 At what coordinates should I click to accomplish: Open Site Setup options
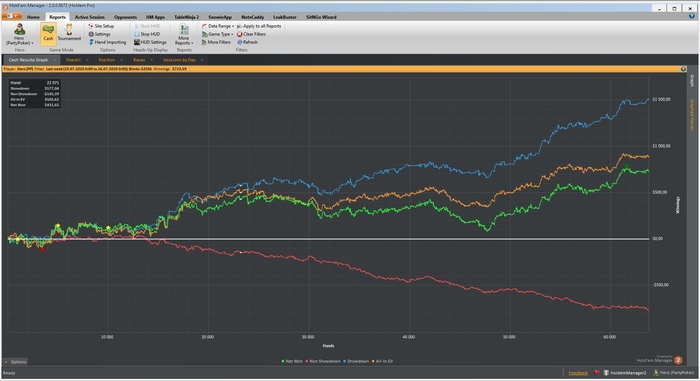click(x=101, y=26)
